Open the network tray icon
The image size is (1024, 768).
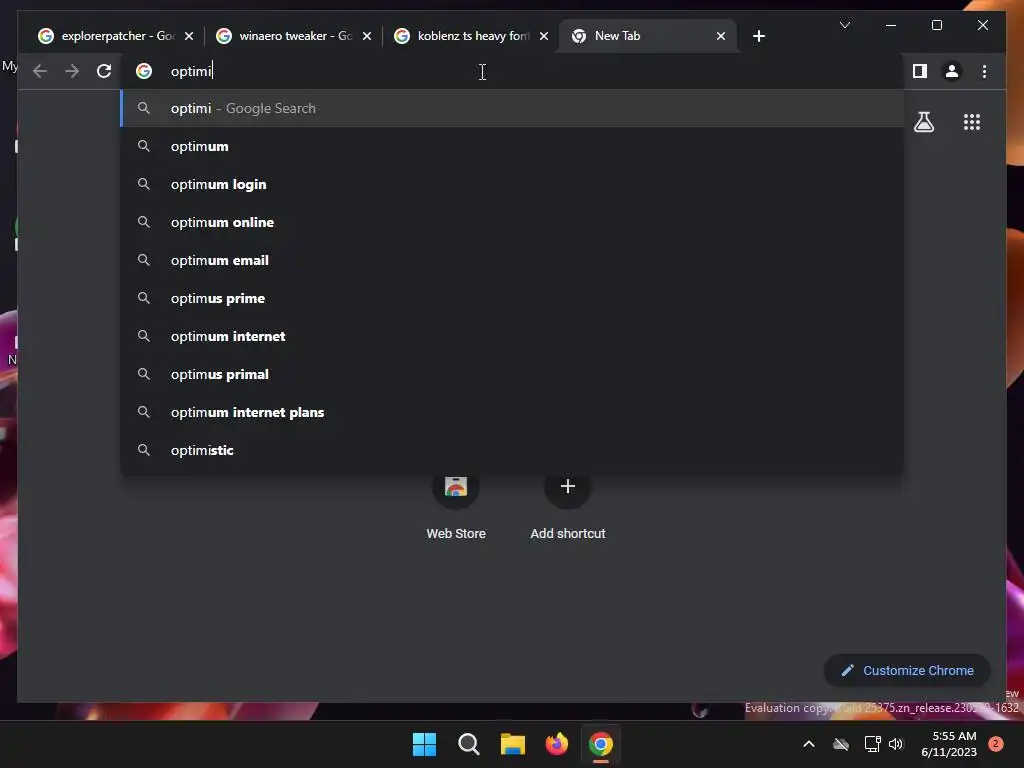(872, 744)
